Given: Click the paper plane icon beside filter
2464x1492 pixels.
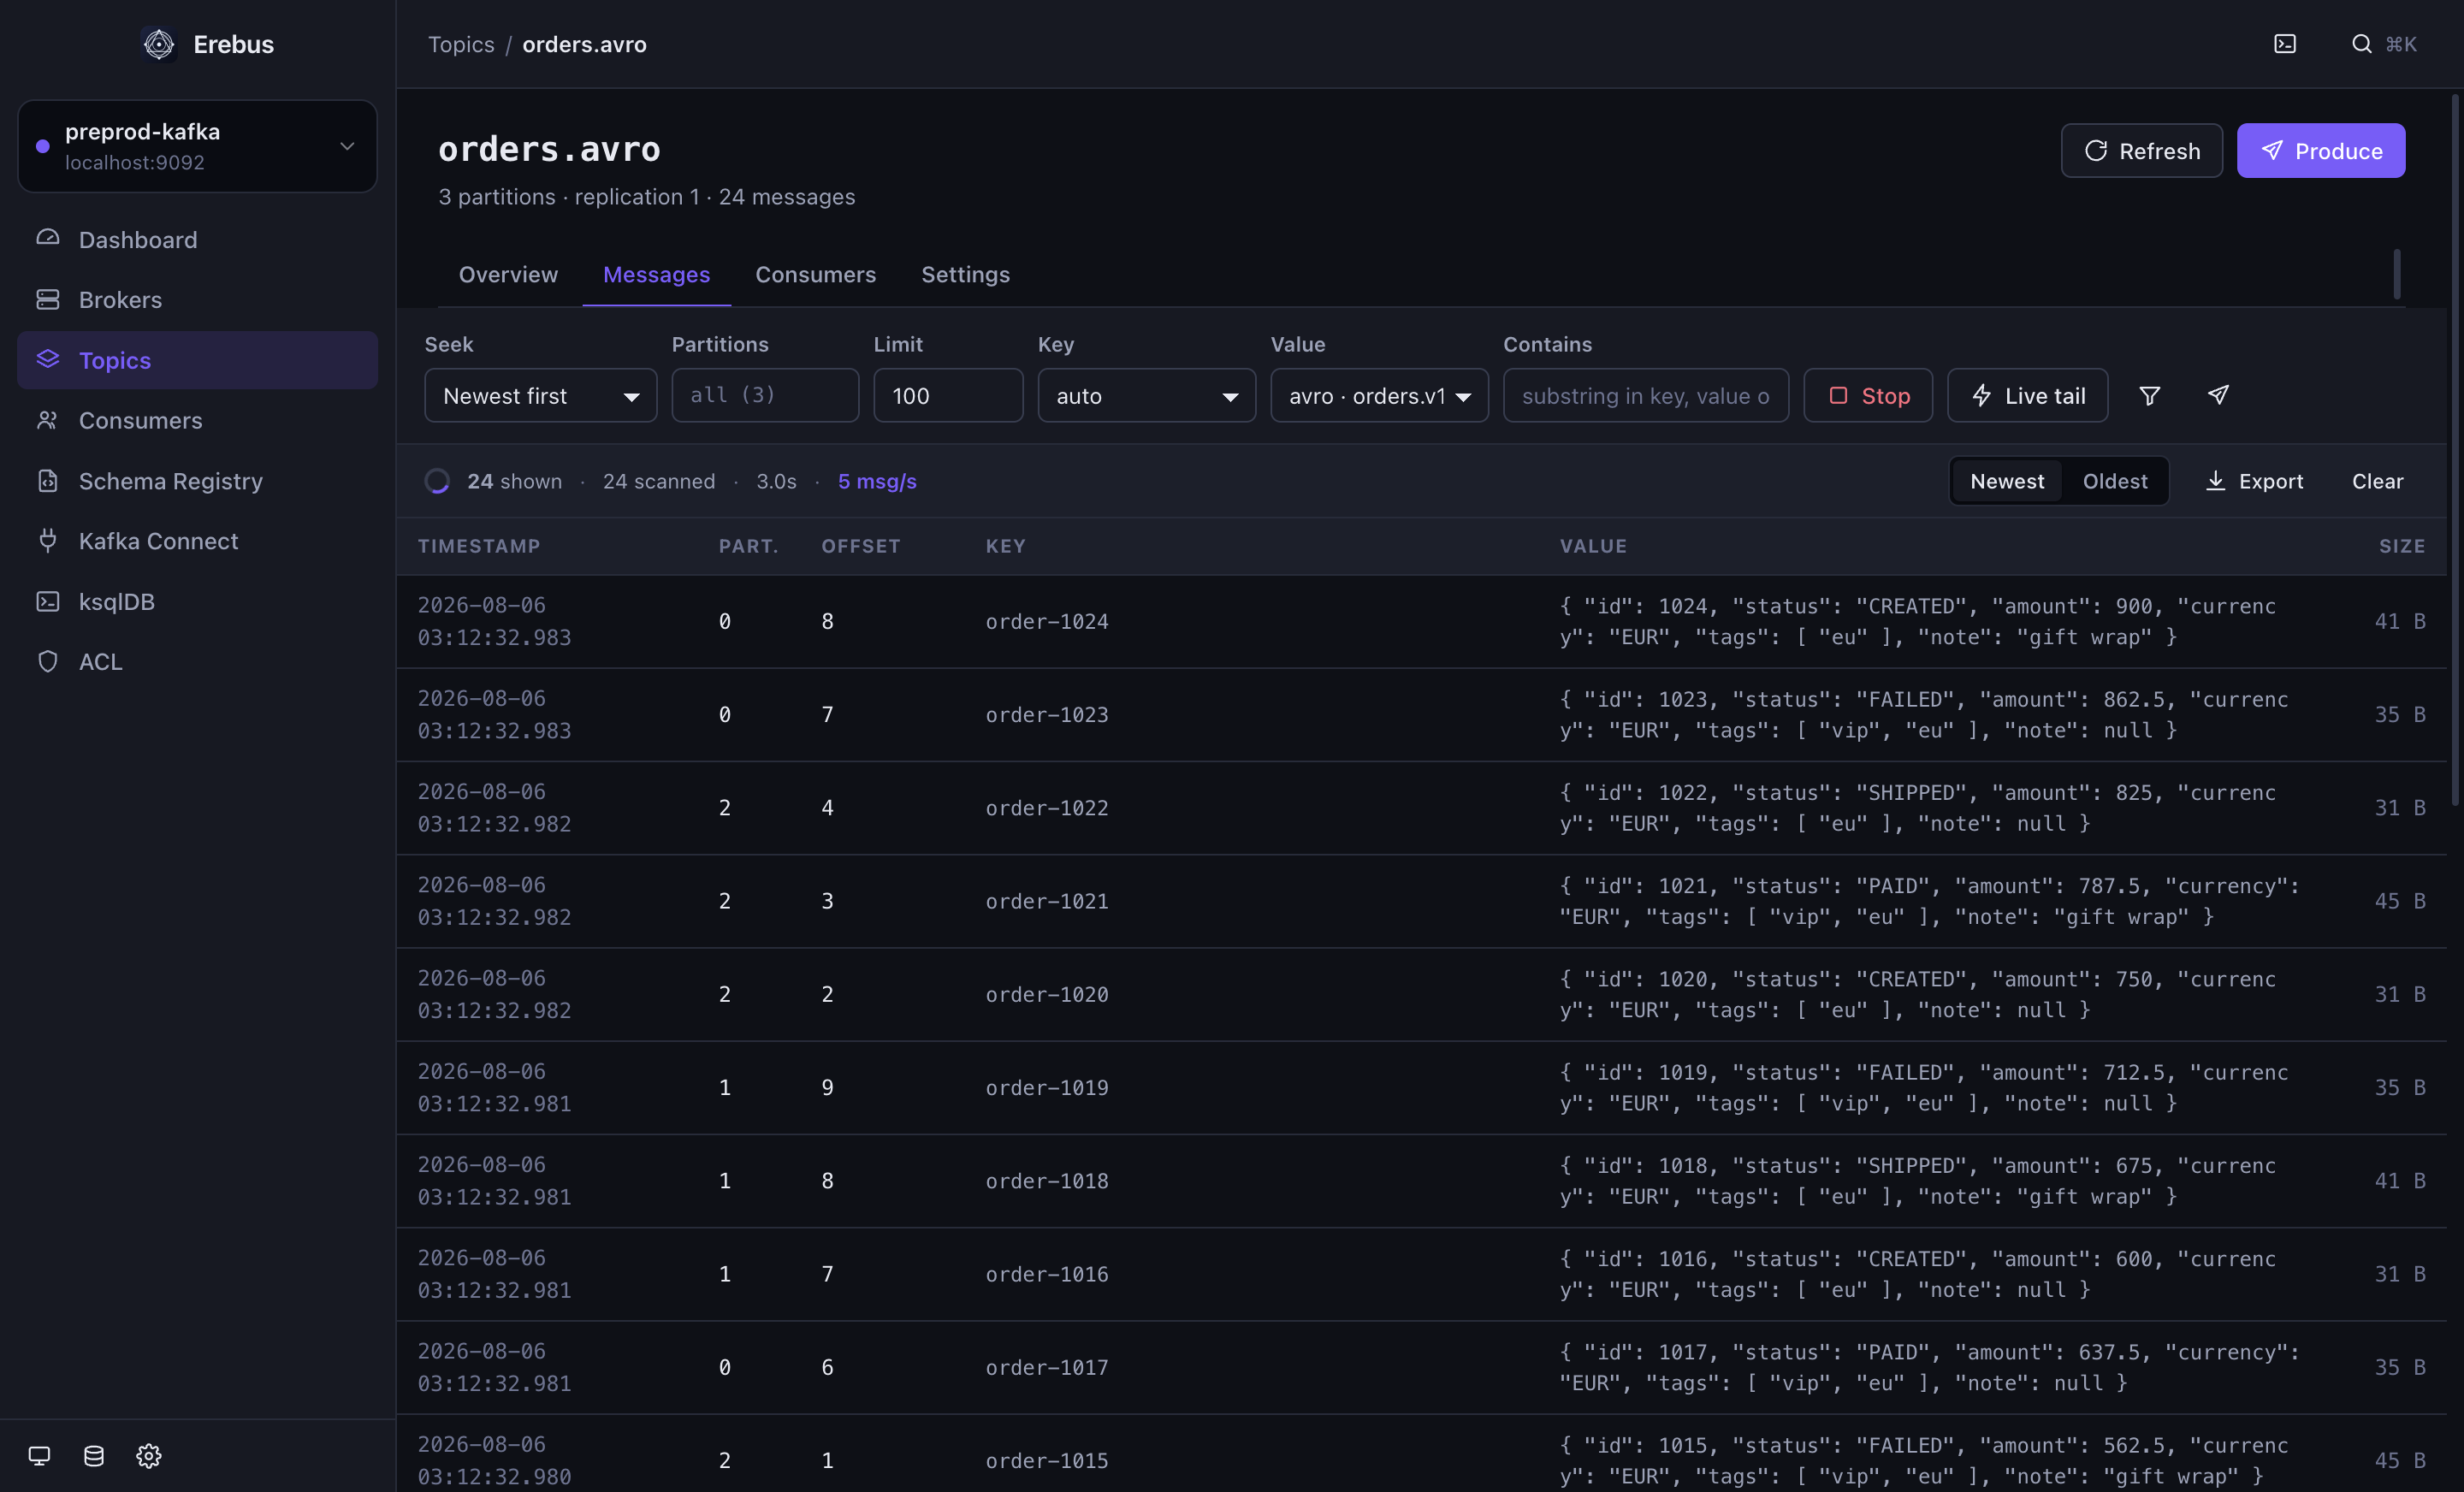Looking at the screenshot, I should [2218, 396].
